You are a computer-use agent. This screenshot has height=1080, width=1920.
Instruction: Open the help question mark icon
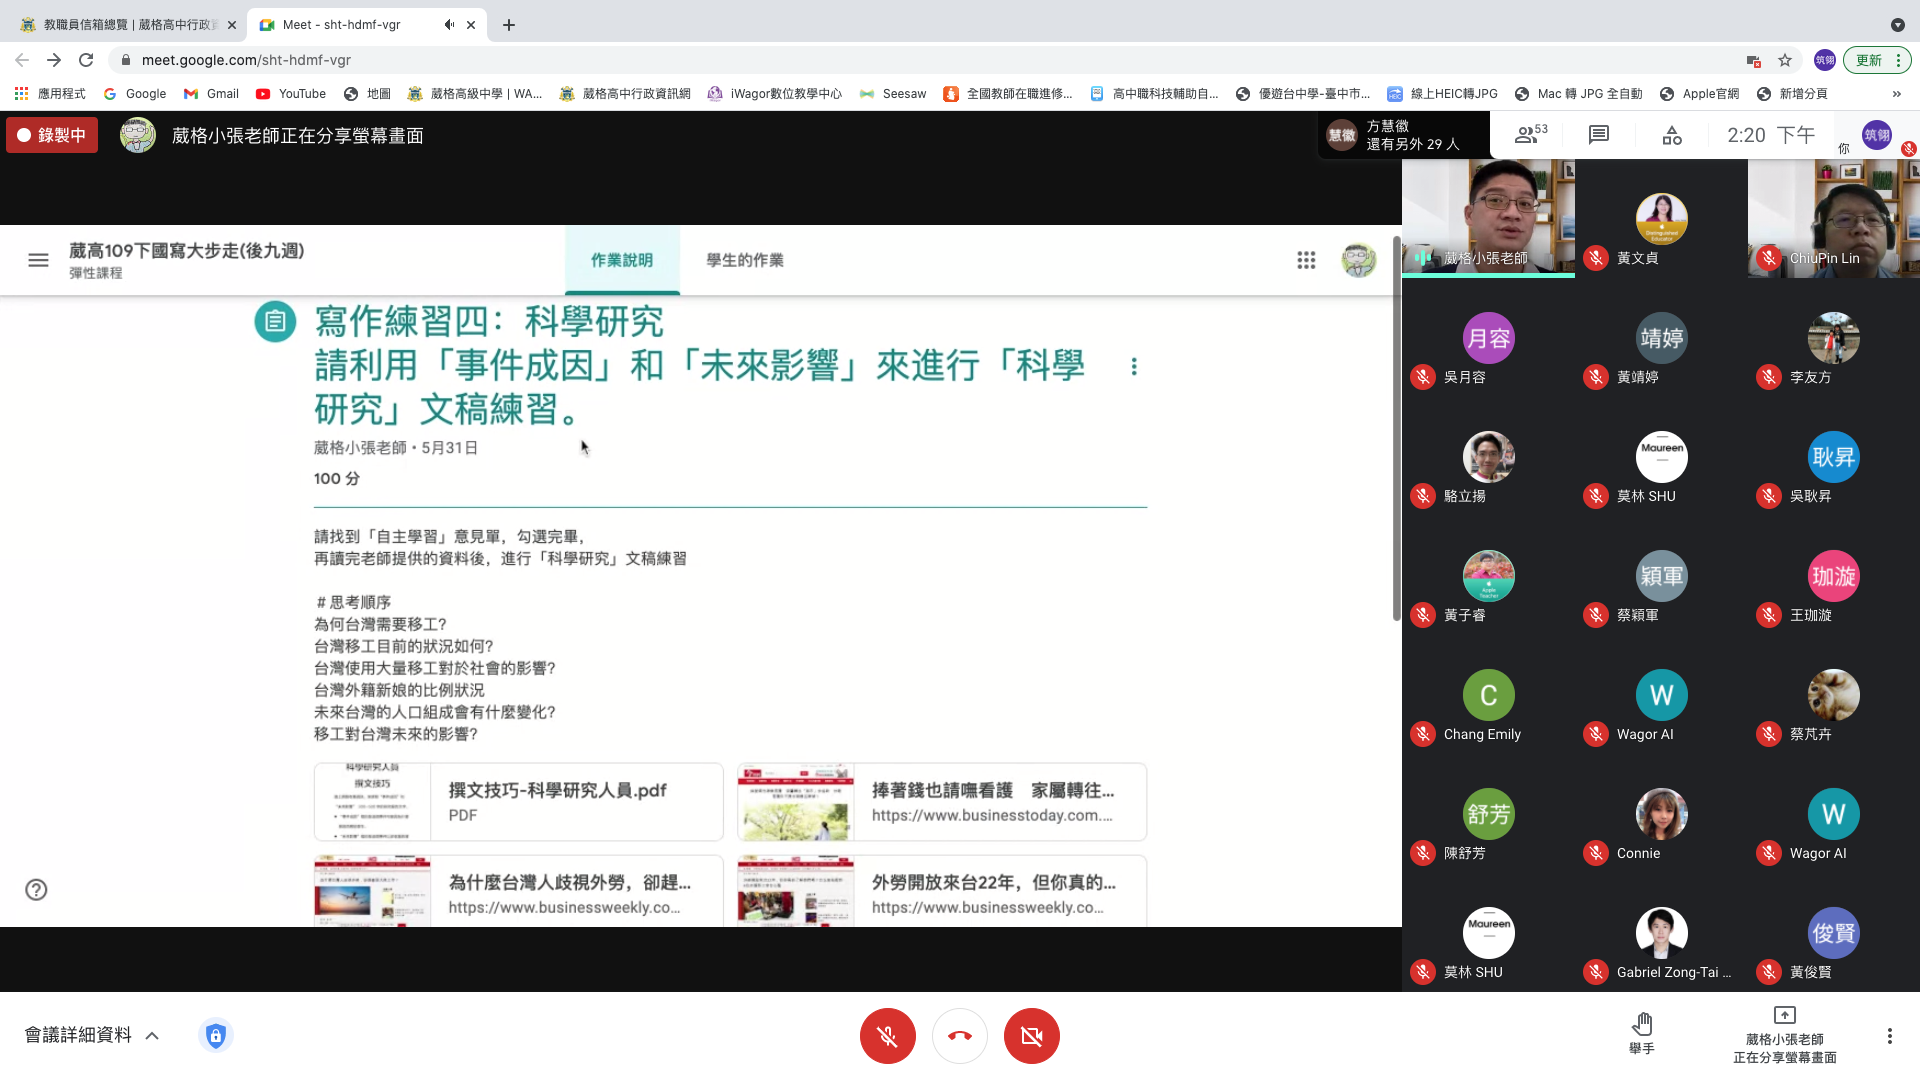point(37,890)
